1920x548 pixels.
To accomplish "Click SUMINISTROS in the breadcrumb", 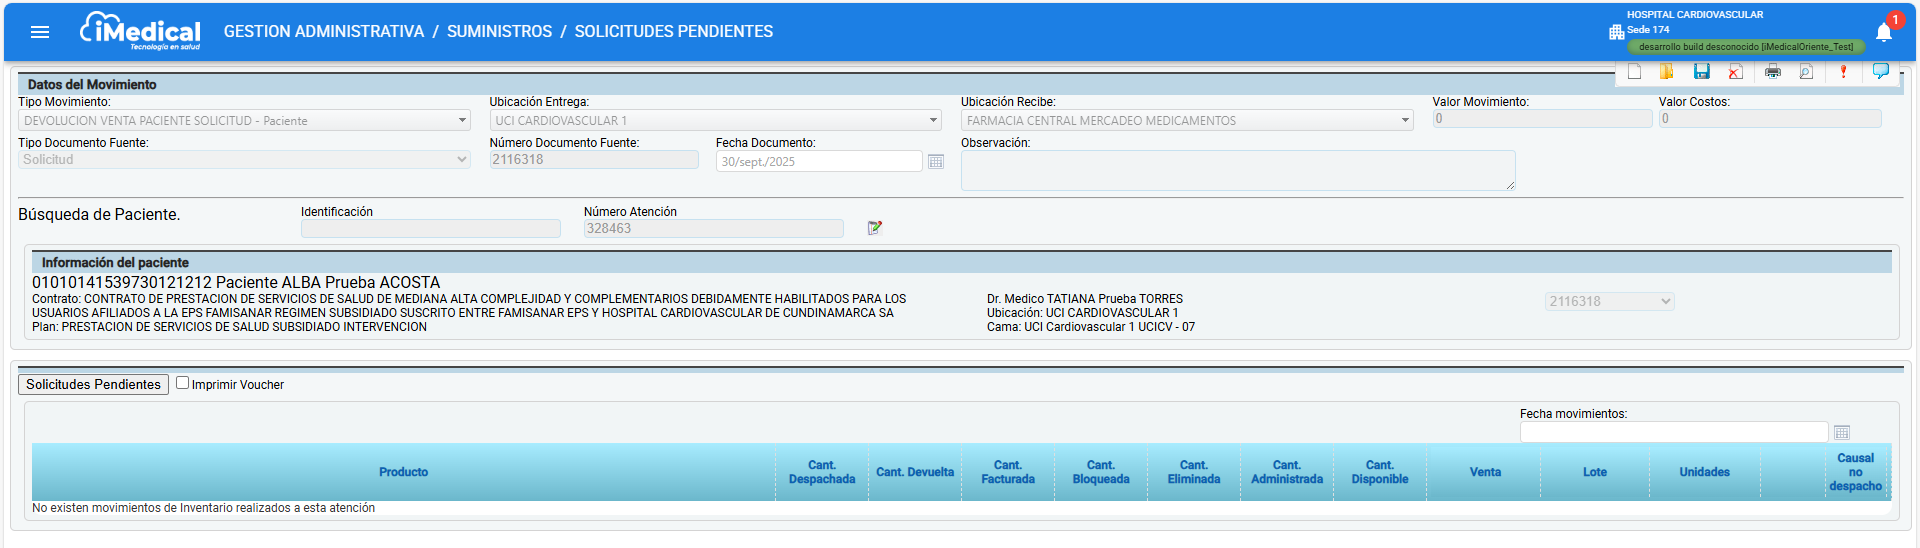I will click(499, 32).
